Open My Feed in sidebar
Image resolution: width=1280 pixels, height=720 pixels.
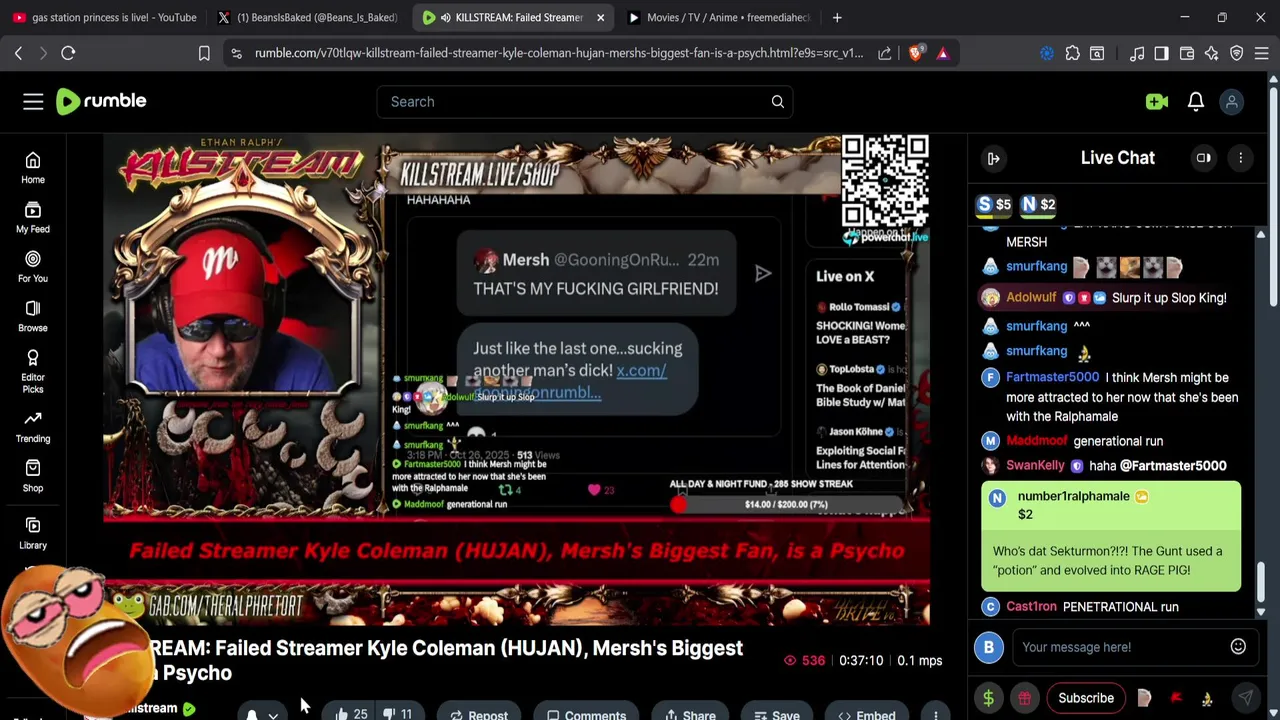point(33,217)
